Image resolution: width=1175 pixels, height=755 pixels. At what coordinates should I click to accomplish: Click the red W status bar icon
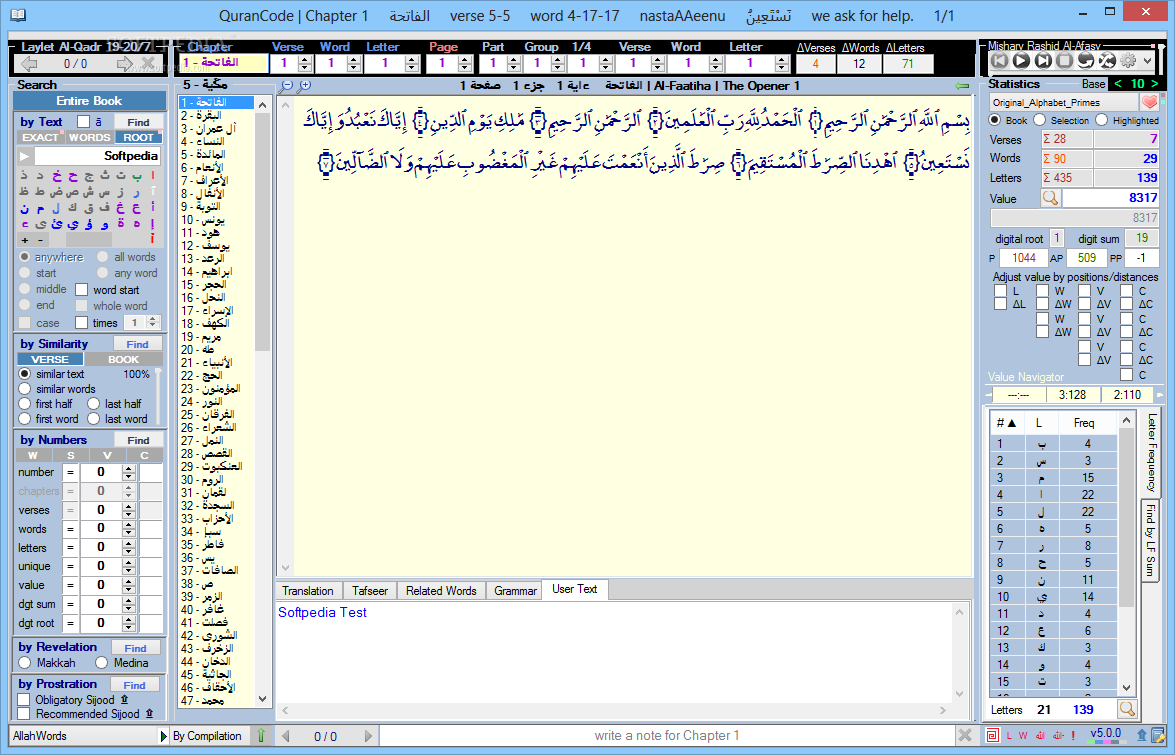(x=1023, y=736)
